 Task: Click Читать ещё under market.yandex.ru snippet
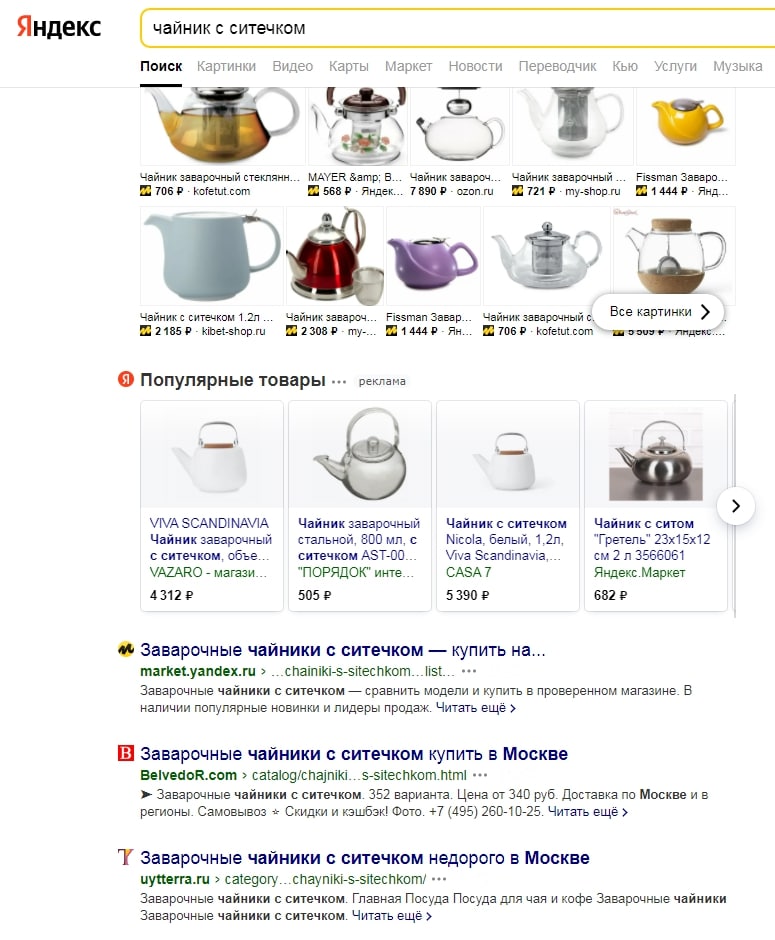pyautogui.click(x=475, y=708)
